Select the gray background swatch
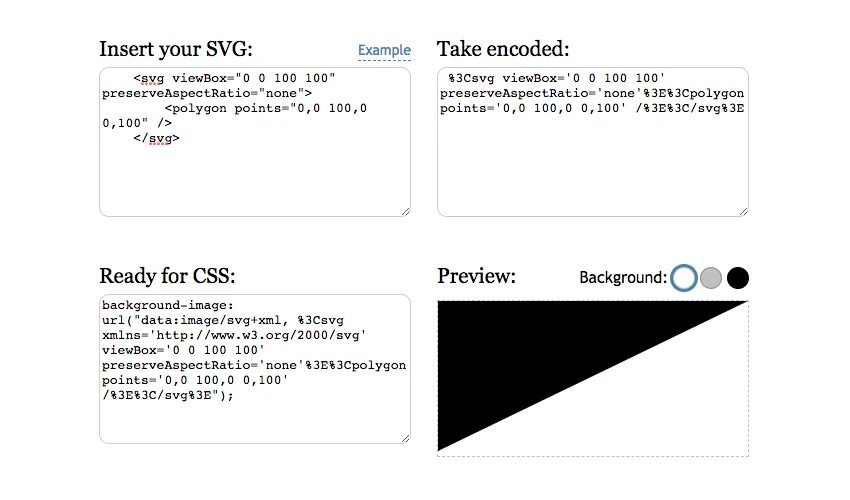 [x=711, y=278]
